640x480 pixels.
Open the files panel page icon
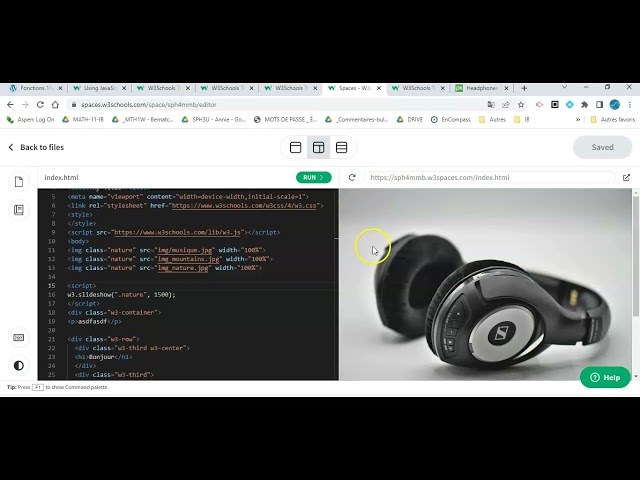point(19,182)
